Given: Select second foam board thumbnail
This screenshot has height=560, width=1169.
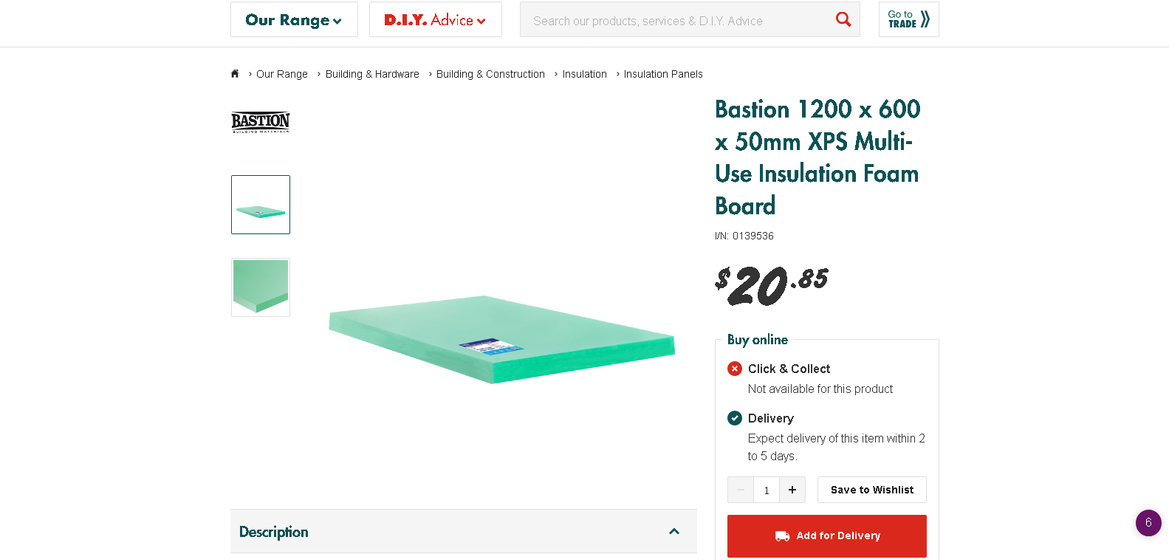Looking at the screenshot, I should pos(261,287).
